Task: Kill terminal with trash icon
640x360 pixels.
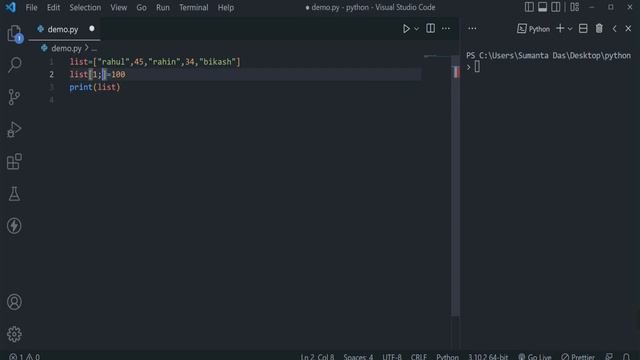Action: pyautogui.click(x=599, y=28)
